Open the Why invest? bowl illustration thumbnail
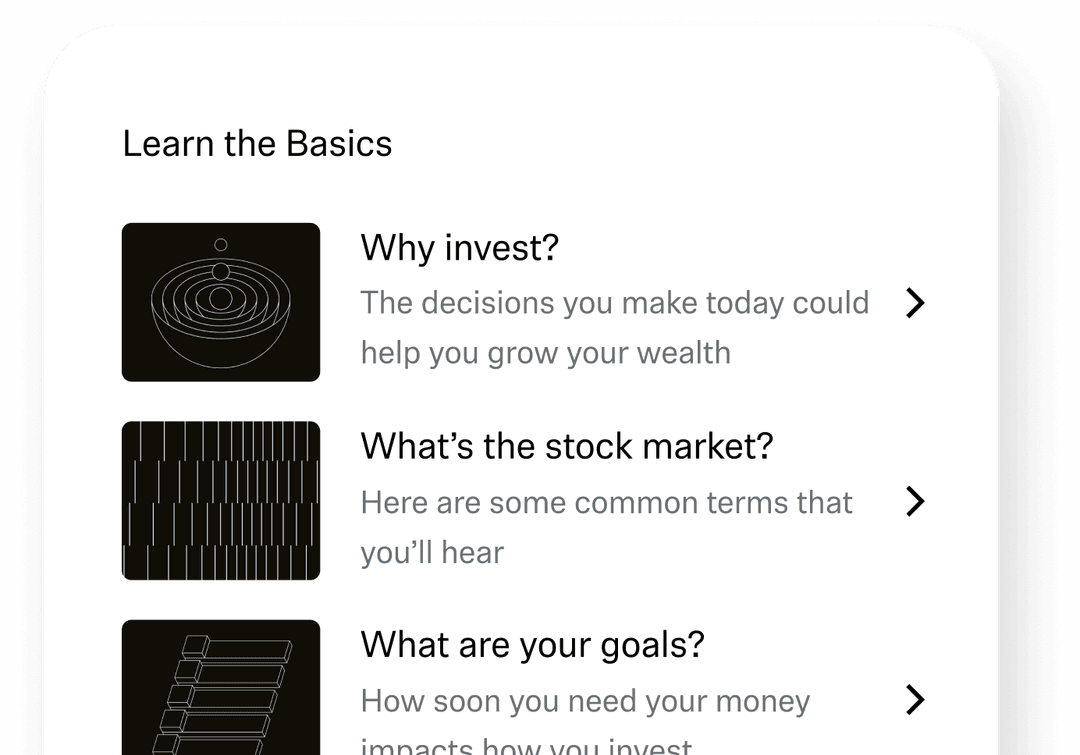Viewport: 1080px width, 755px height. 221,302
